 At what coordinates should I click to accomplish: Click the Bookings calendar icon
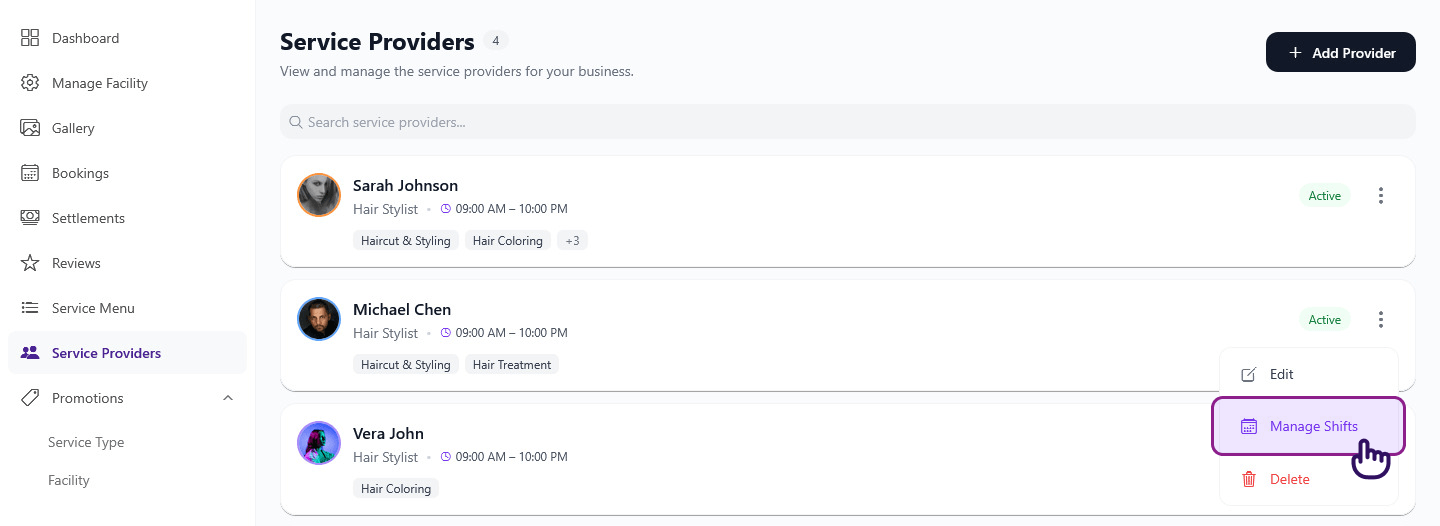(x=30, y=173)
